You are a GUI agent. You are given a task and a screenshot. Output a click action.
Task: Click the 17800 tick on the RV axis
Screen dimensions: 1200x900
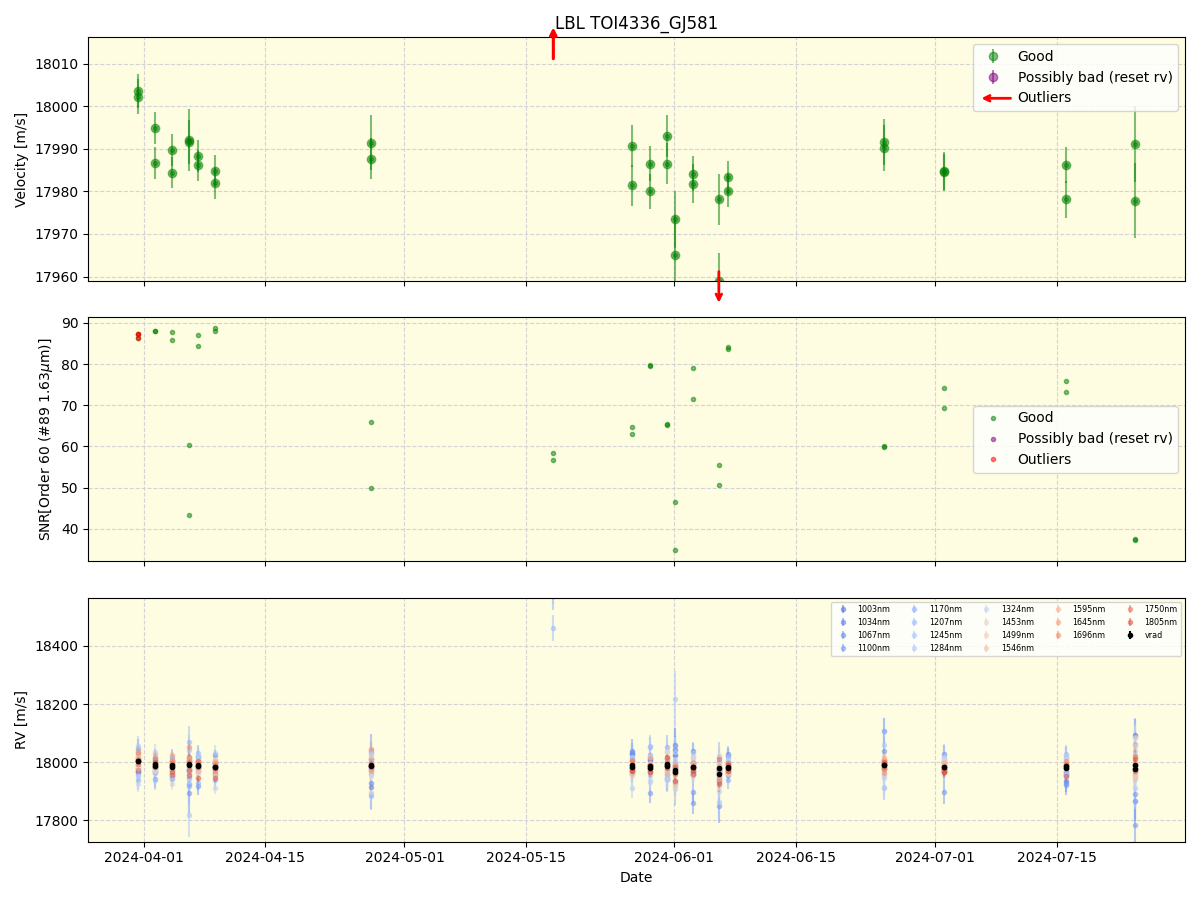point(59,821)
